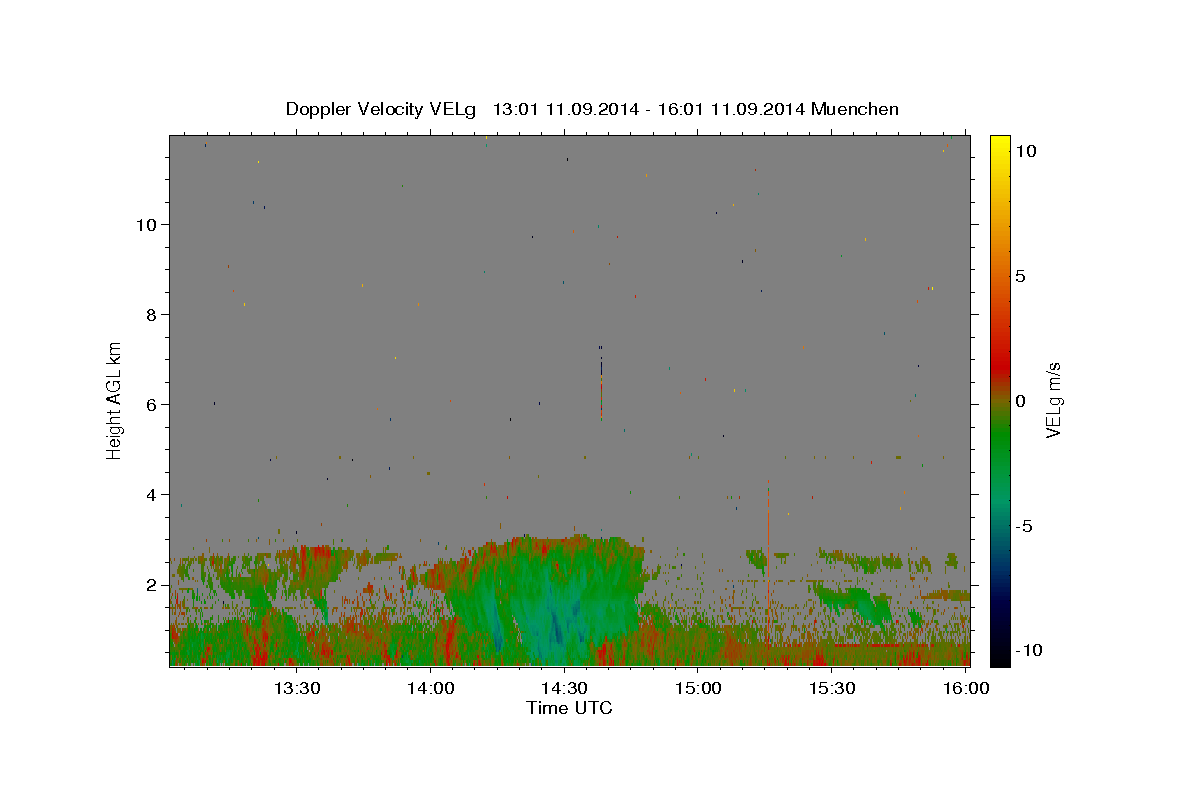Screen dimensions: 1200x800
Task: Click the height axis label '8'
Action: (153, 315)
